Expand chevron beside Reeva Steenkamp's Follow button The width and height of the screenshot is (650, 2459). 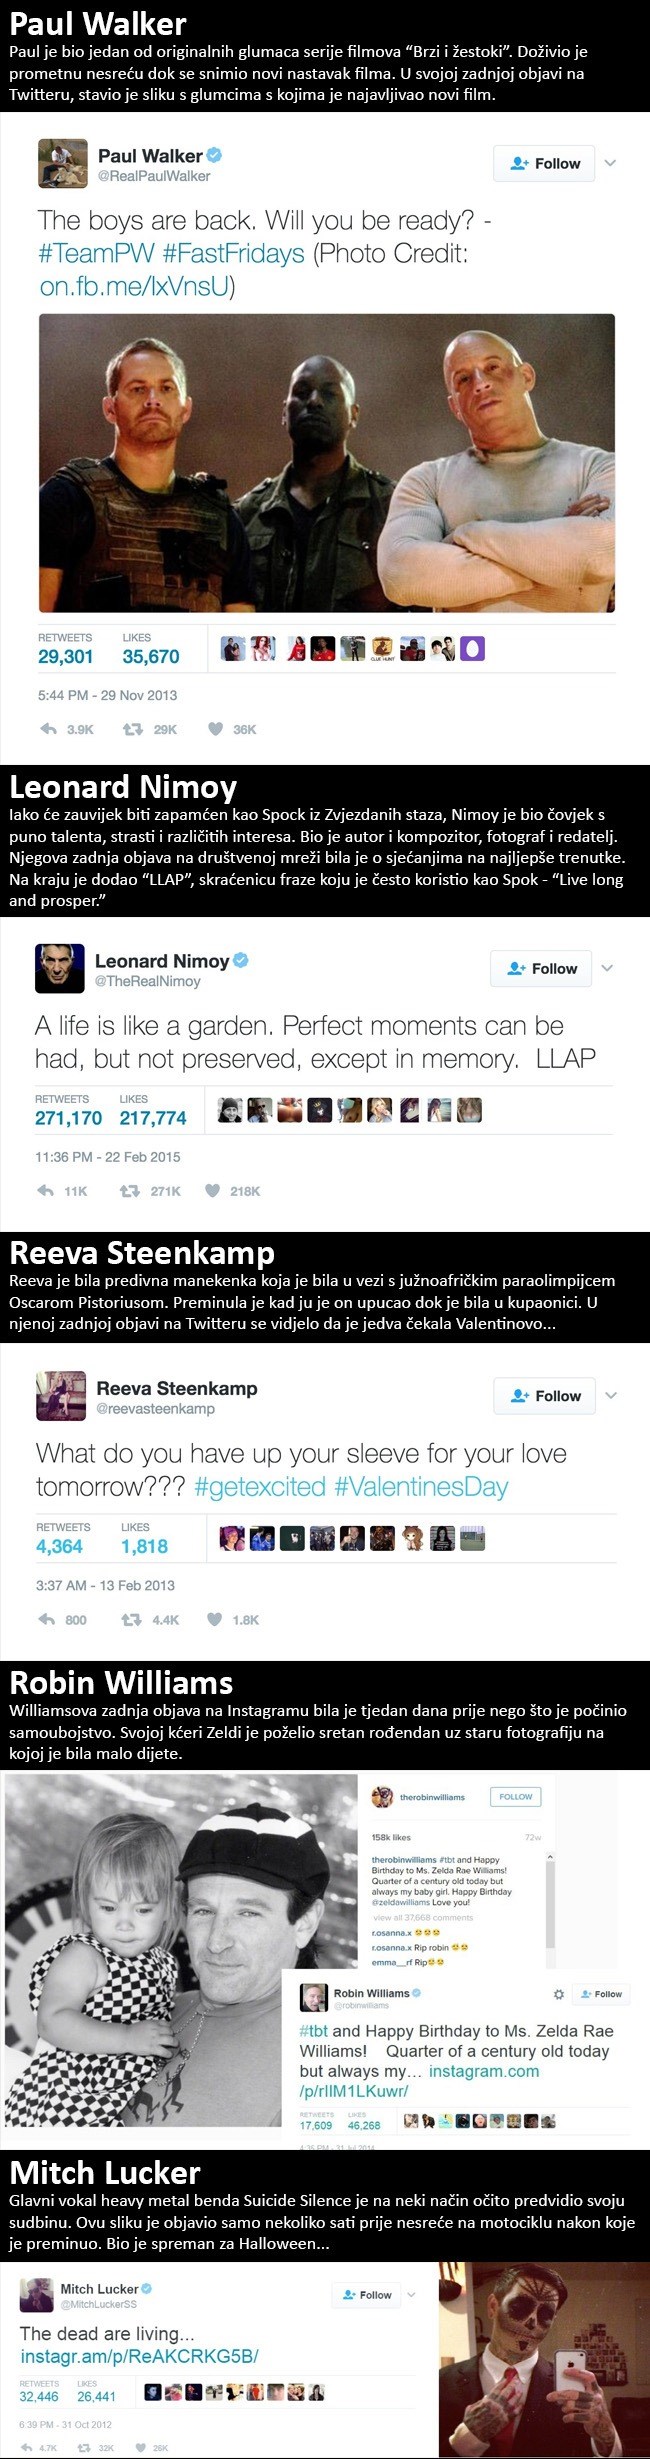point(610,1395)
